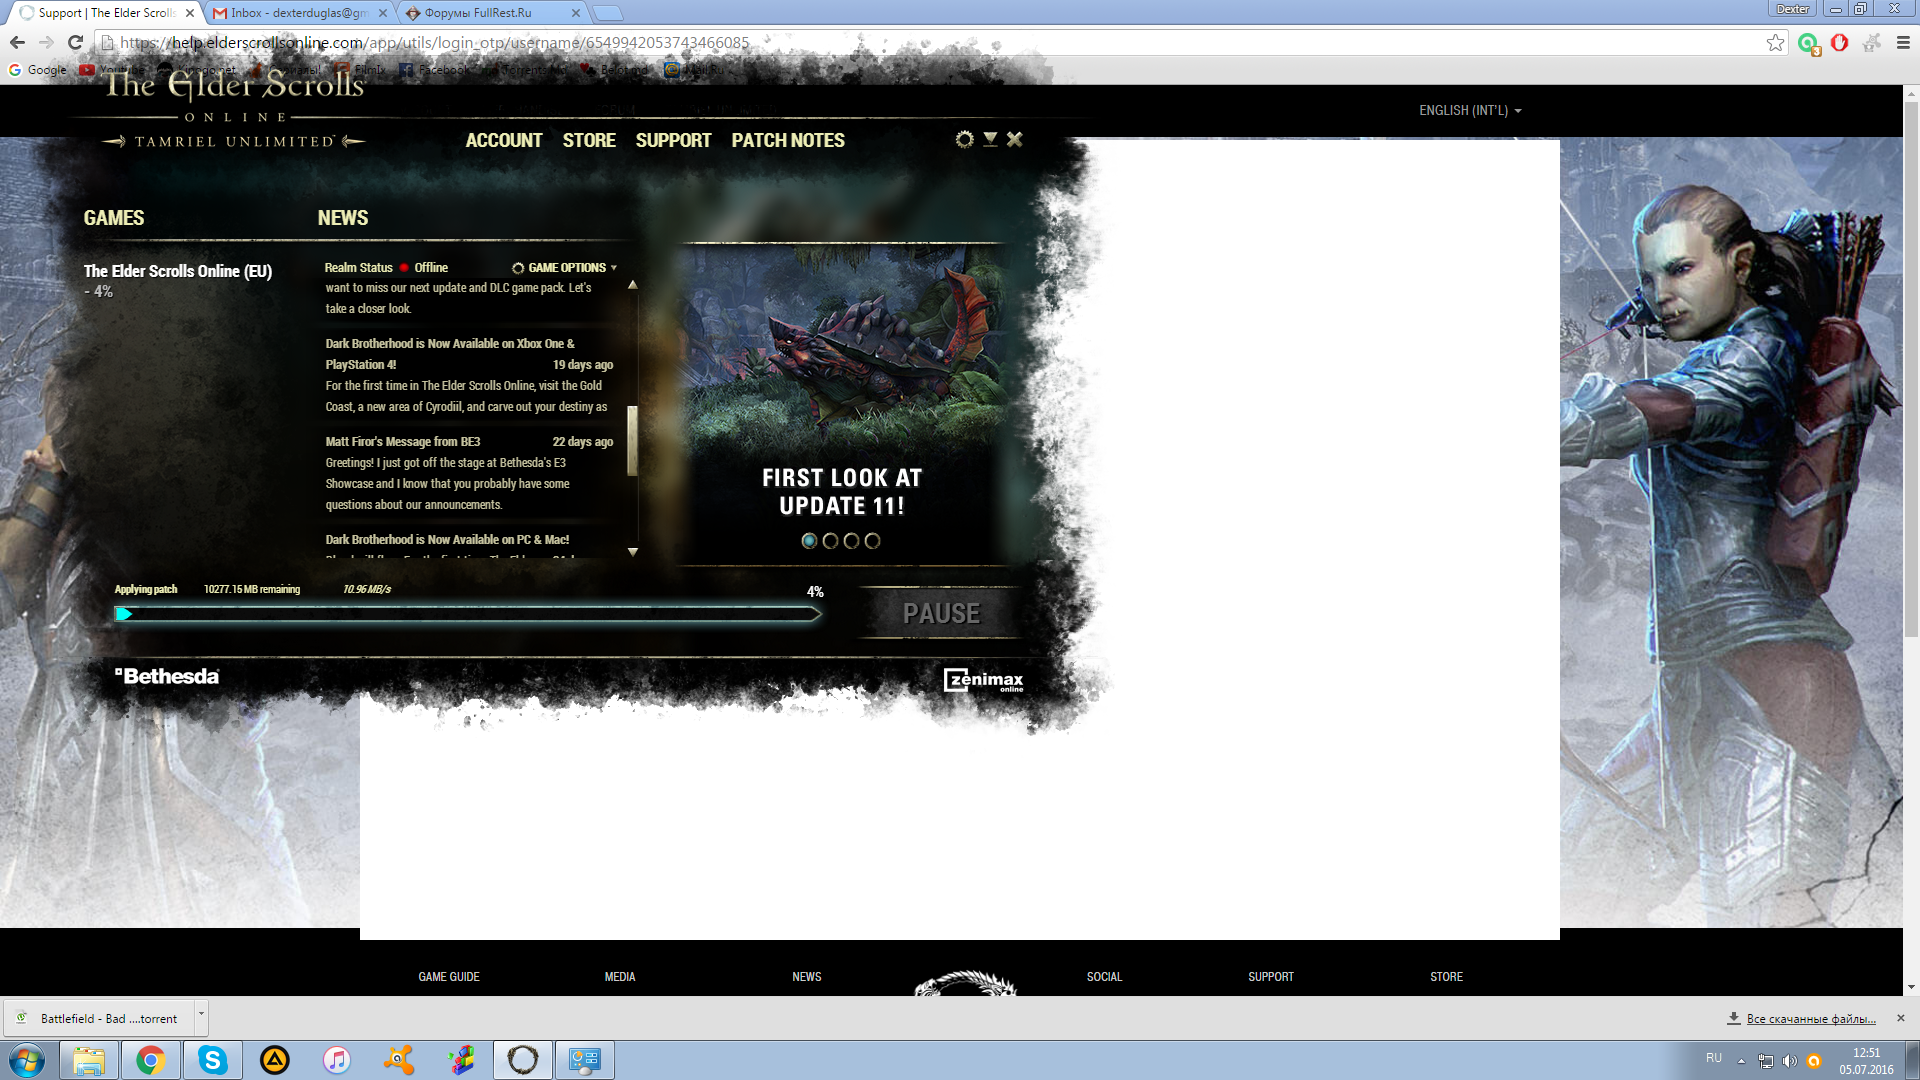Close the Chrome downloads bar
Image resolution: width=1920 pixels, height=1080 pixels.
click(1901, 1018)
